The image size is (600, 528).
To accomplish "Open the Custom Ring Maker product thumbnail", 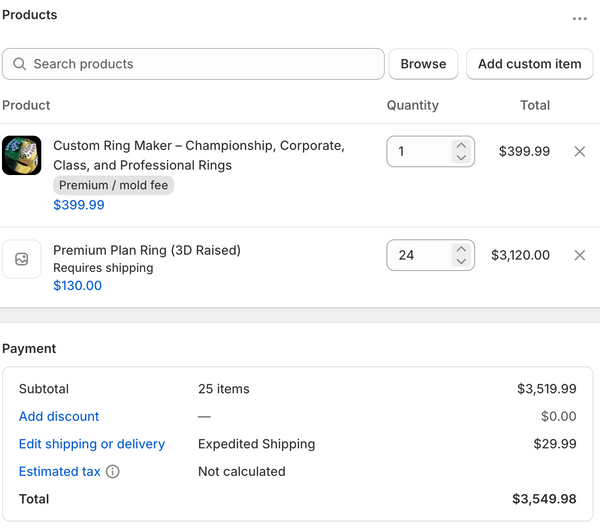I will point(21,155).
